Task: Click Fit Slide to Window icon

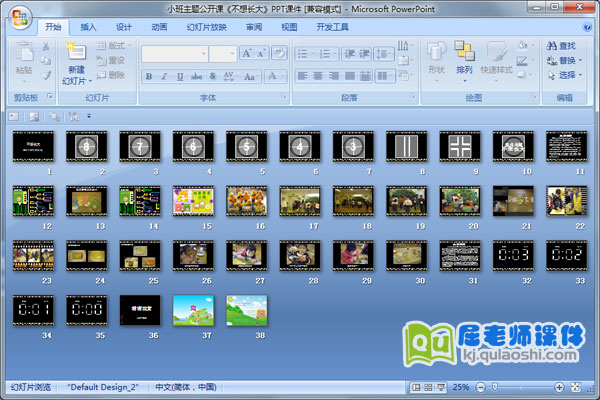Action: [576, 388]
